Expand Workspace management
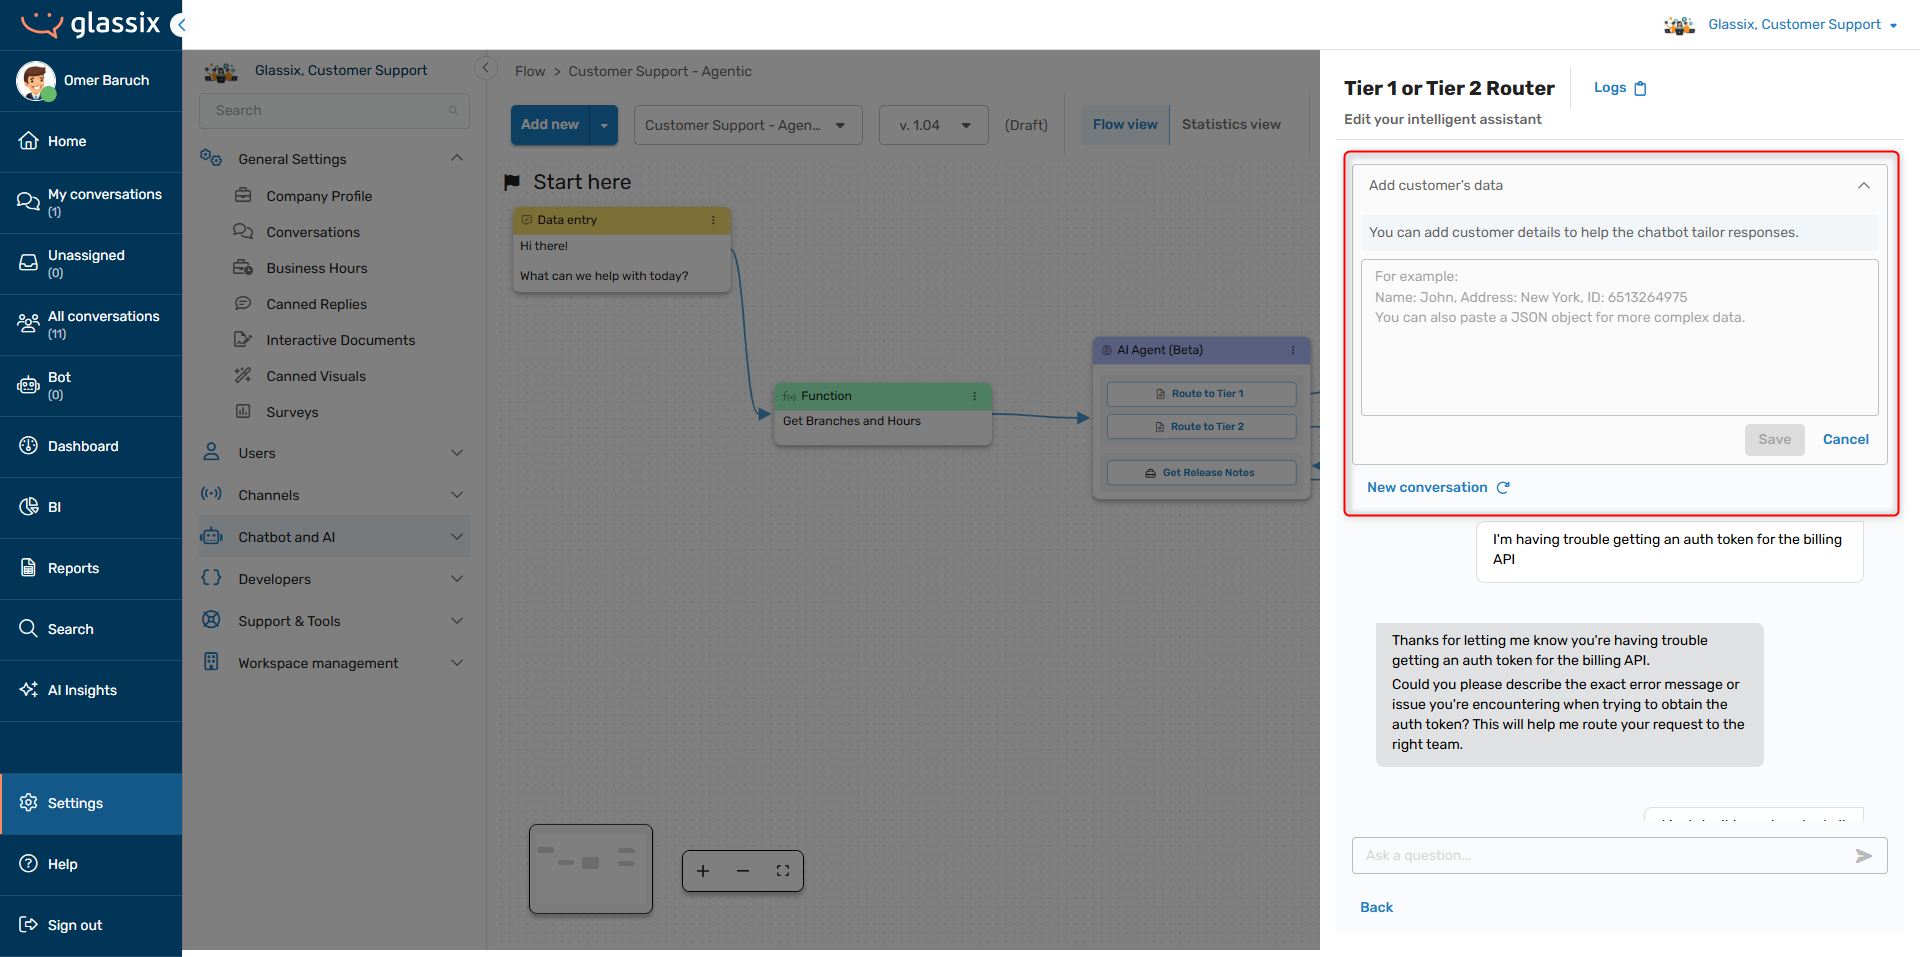 [x=457, y=663]
